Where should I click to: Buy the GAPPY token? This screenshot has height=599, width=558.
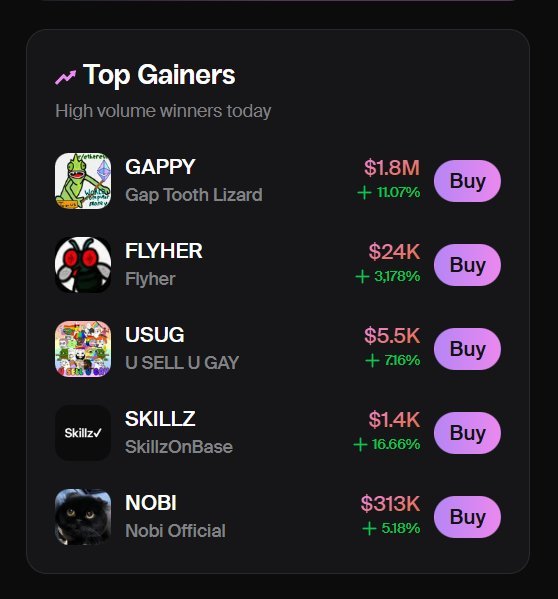coord(467,181)
